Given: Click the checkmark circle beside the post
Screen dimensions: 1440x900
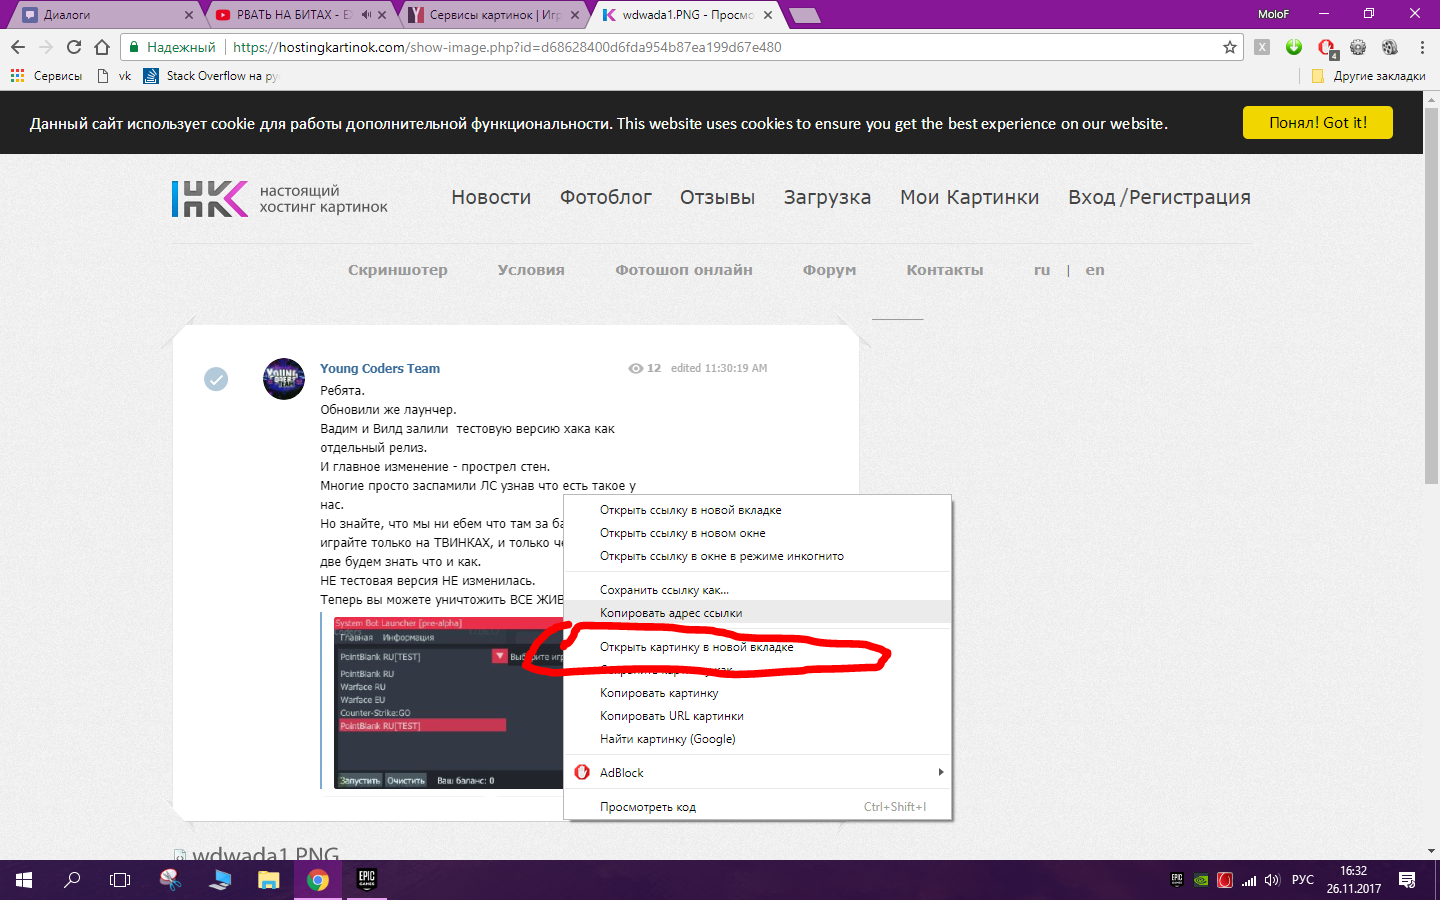Looking at the screenshot, I should point(216,379).
